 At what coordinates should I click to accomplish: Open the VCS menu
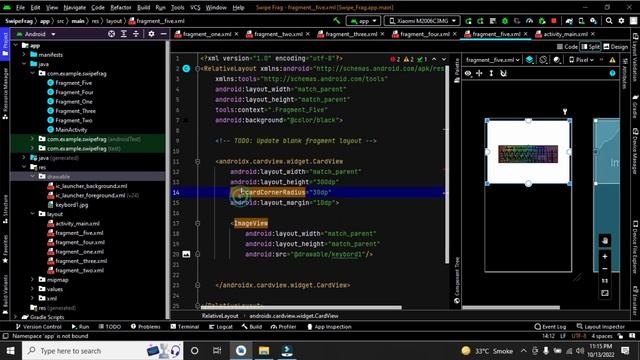coord(195,7)
